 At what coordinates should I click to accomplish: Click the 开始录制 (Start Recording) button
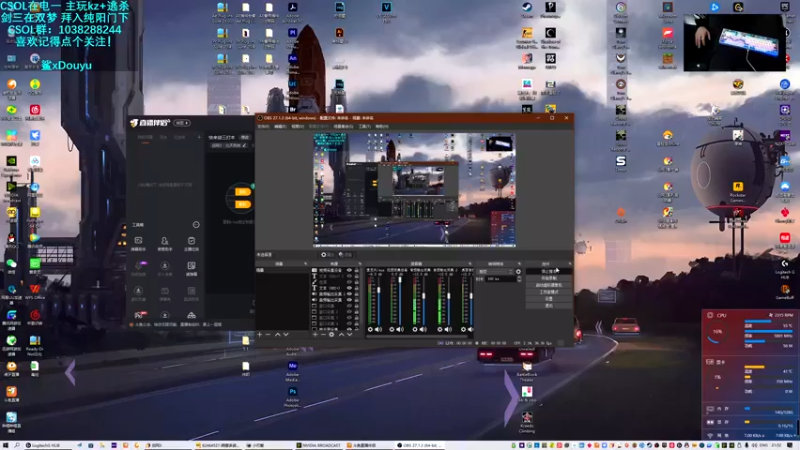[548, 278]
